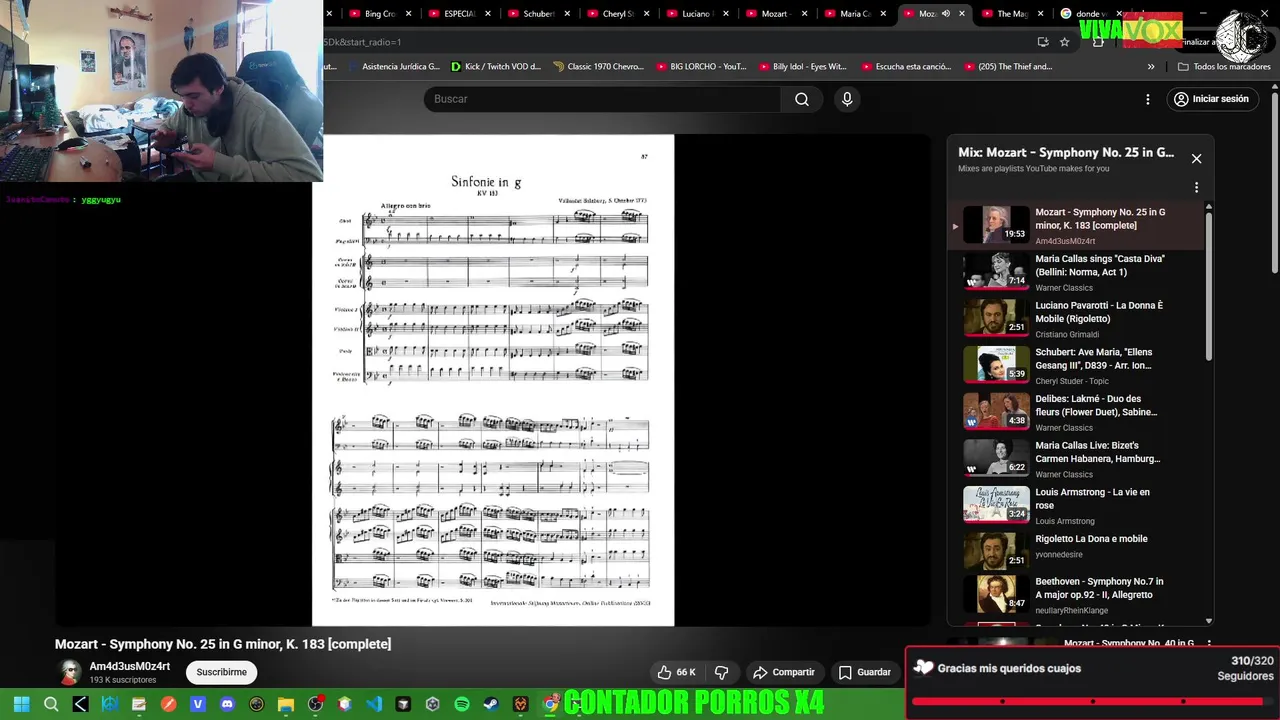Play Beethoven Symphony No.7 Allegretto video

(x=1078, y=594)
